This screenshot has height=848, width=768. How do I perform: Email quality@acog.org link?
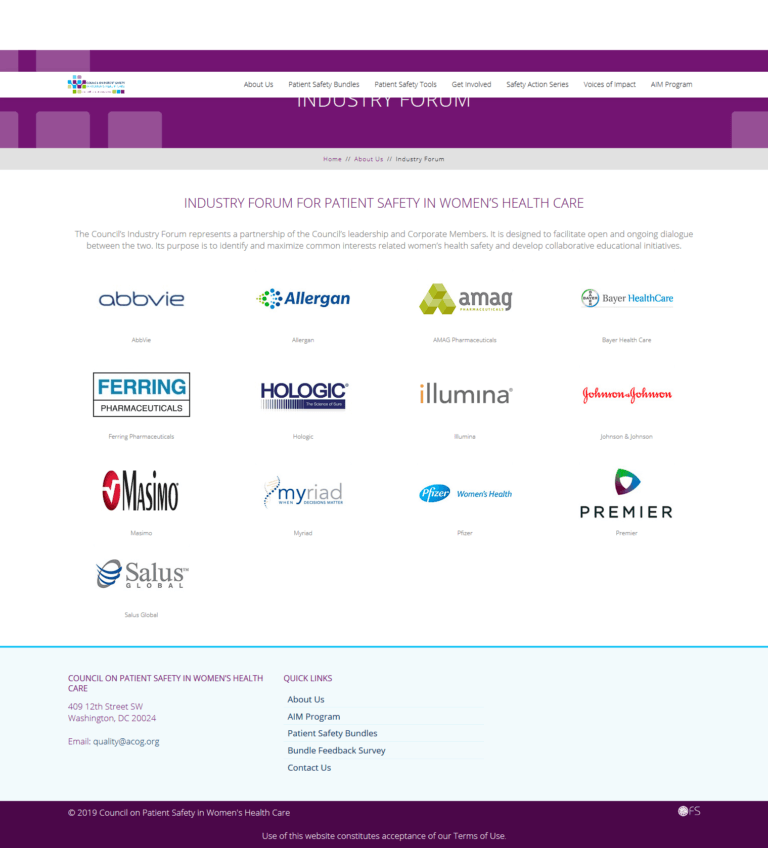(x=126, y=741)
